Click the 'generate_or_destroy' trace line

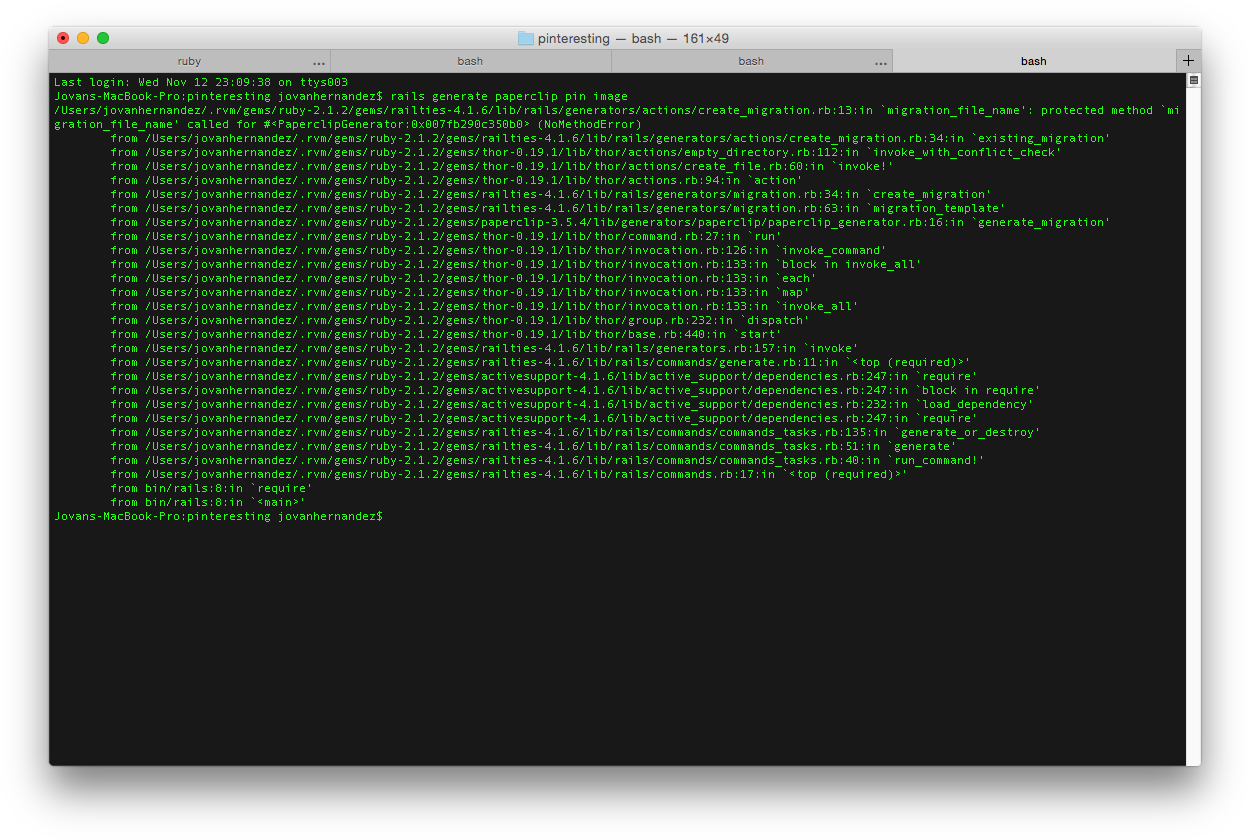pyautogui.click(x=575, y=432)
